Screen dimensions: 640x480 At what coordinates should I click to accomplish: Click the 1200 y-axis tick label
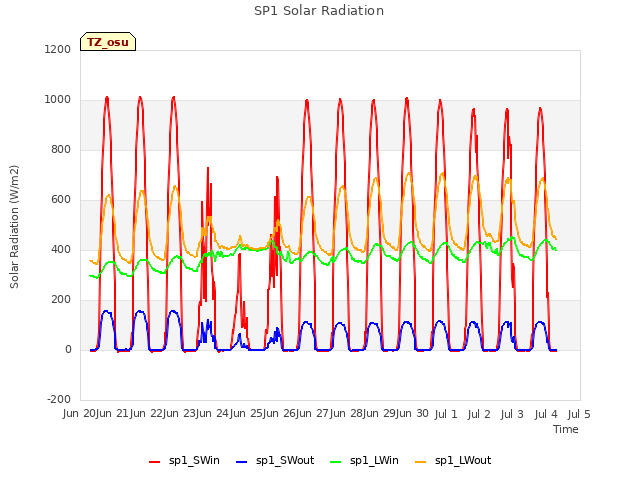point(58,50)
